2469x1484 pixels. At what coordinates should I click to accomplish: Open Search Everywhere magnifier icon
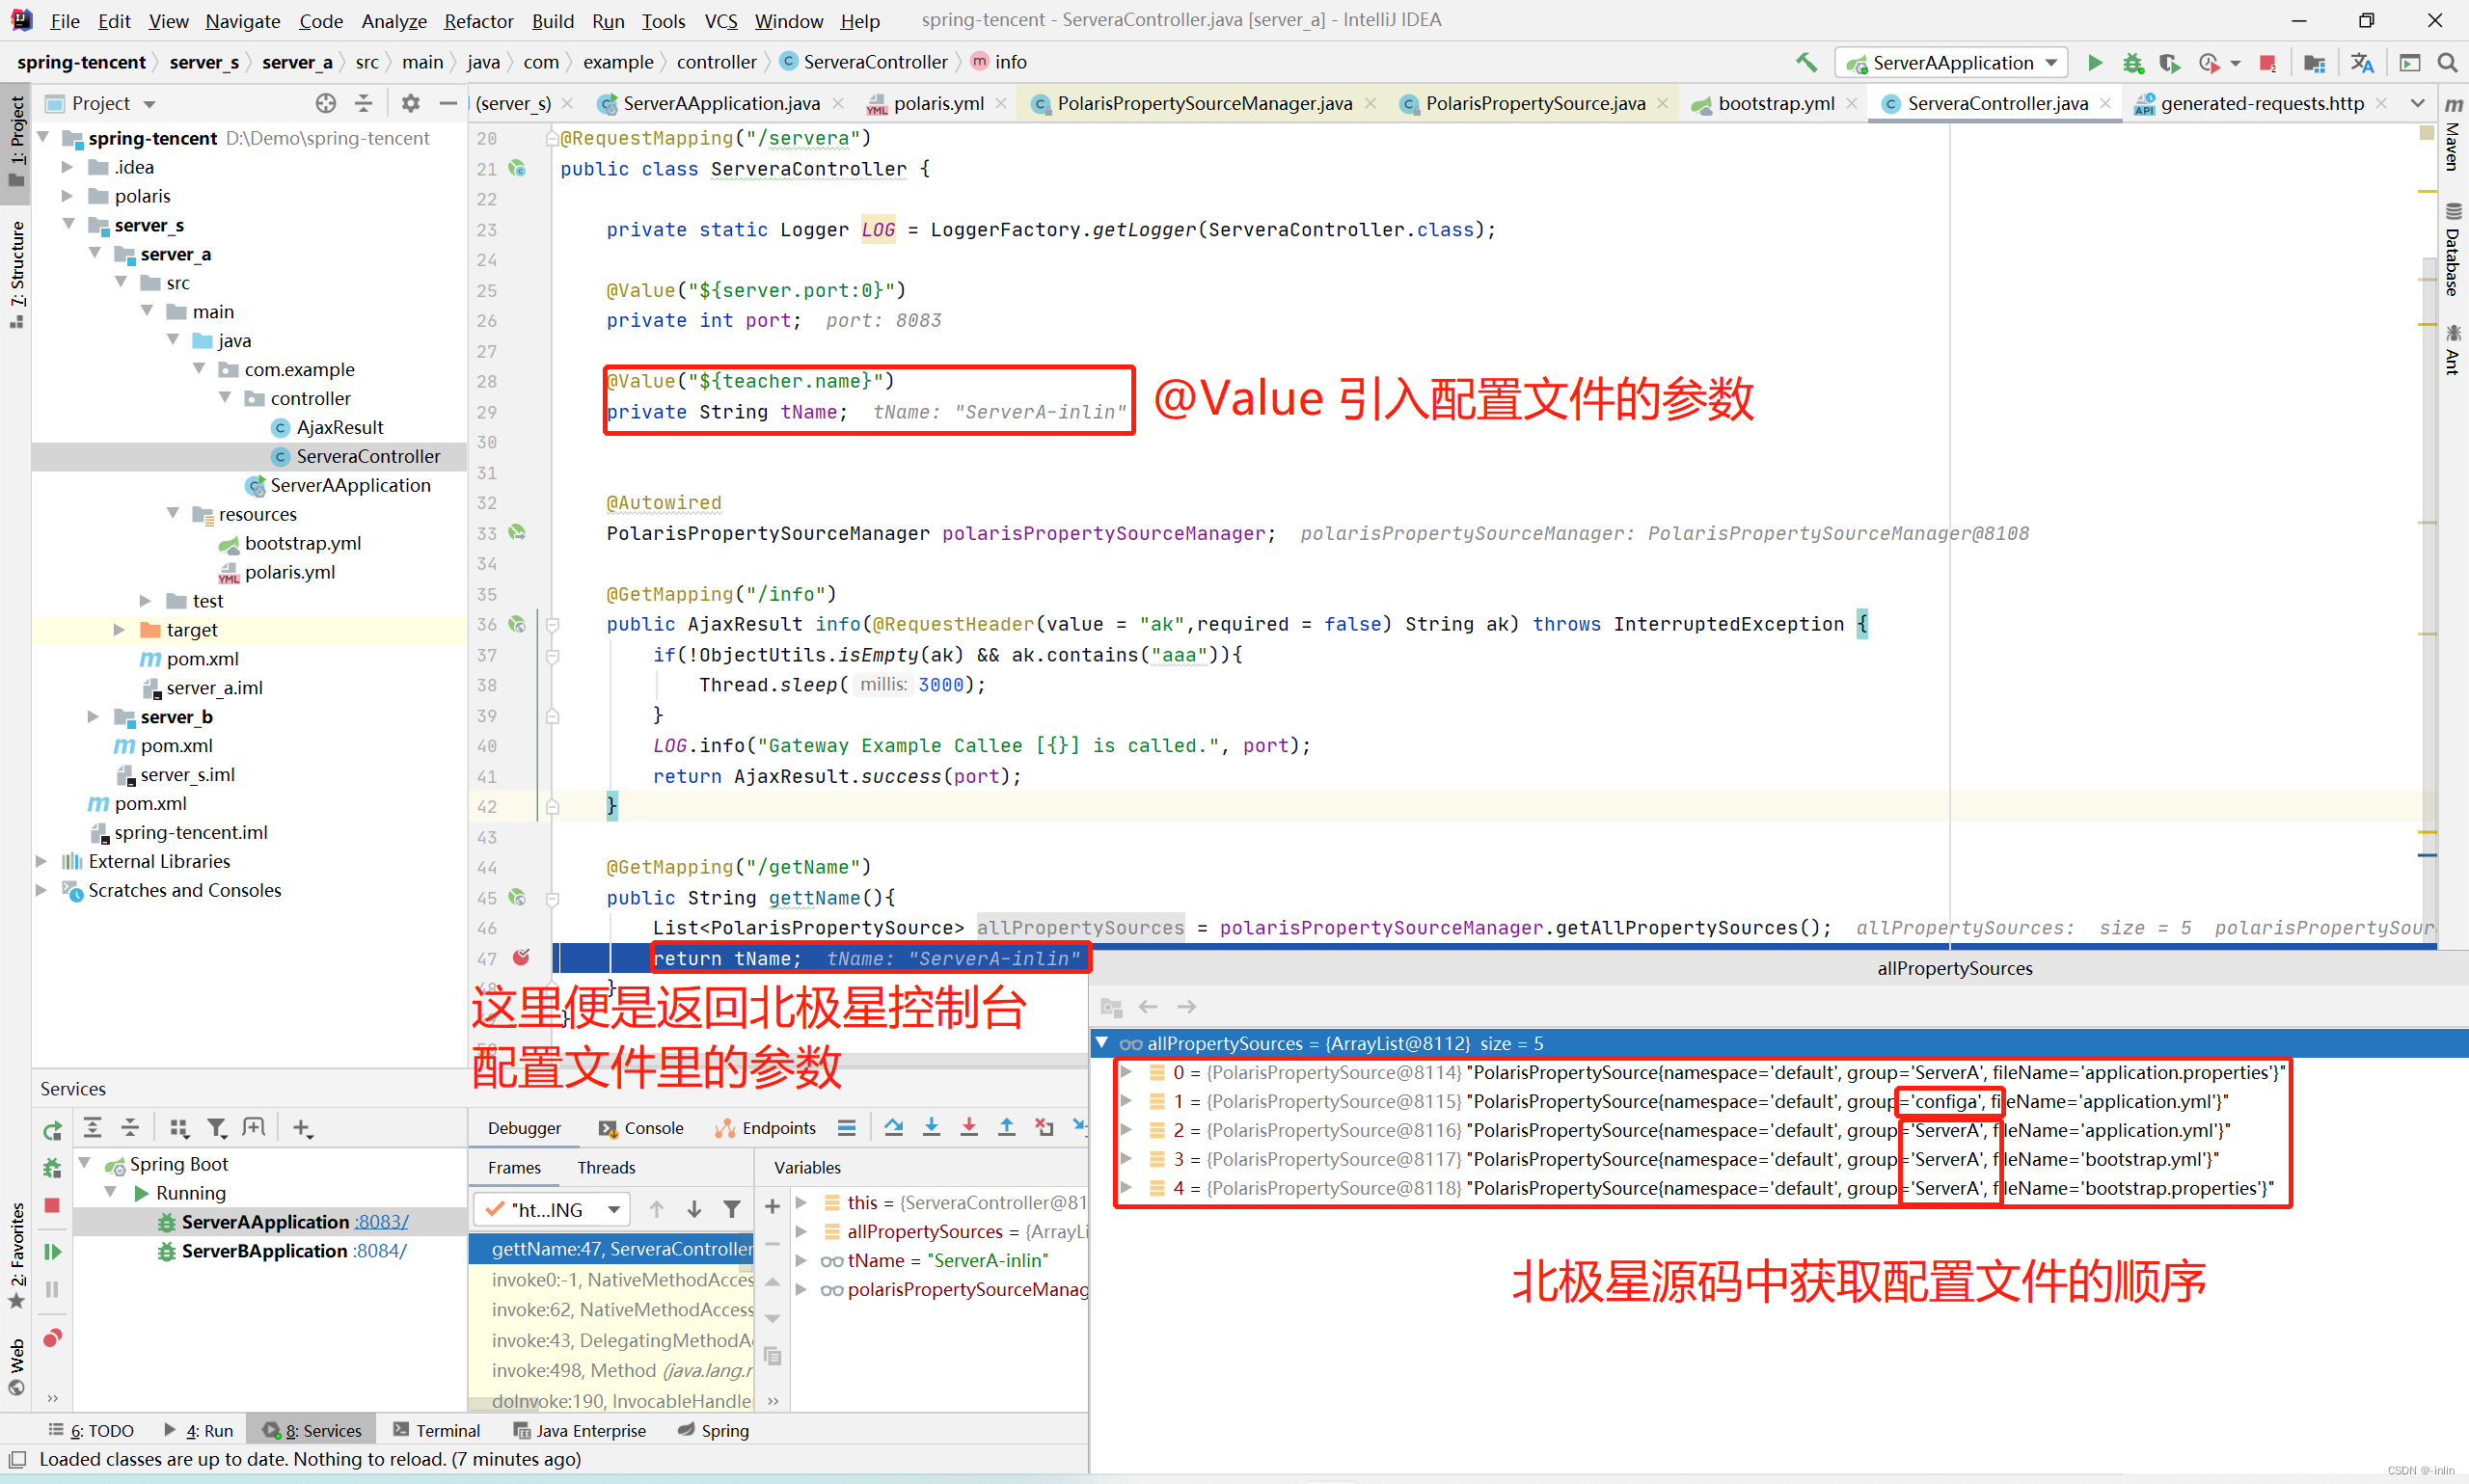(x=2447, y=62)
